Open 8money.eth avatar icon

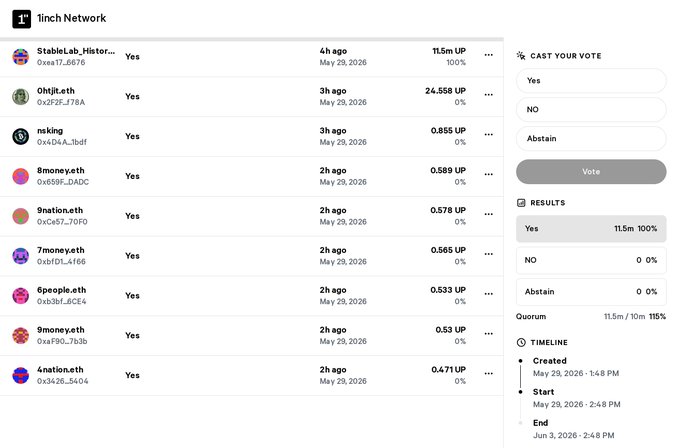coord(20,176)
